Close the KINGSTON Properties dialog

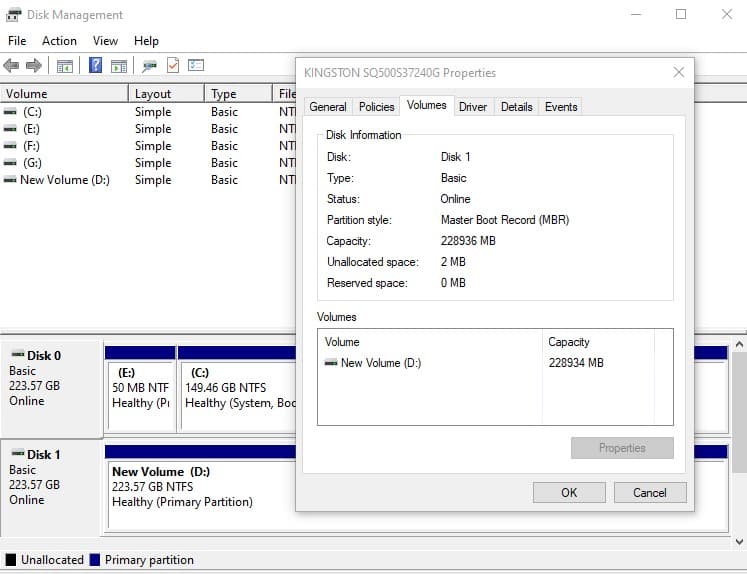pyautogui.click(x=678, y=73)
